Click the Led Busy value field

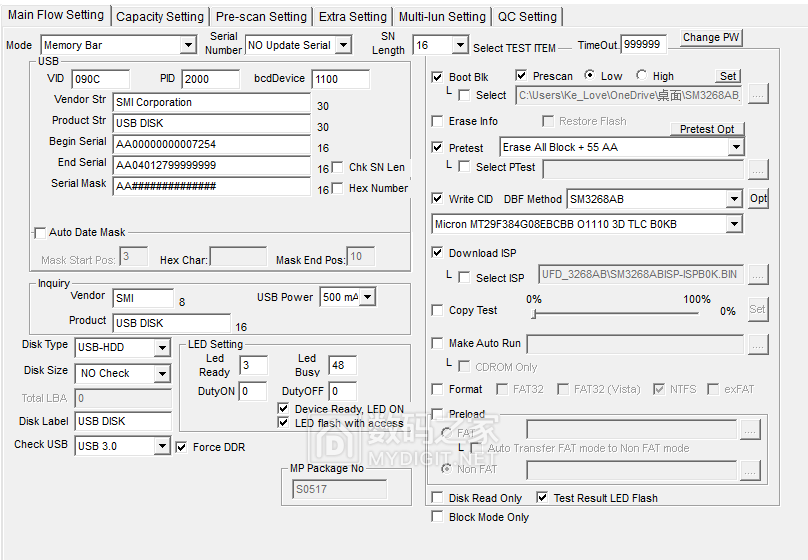(342, 365)
